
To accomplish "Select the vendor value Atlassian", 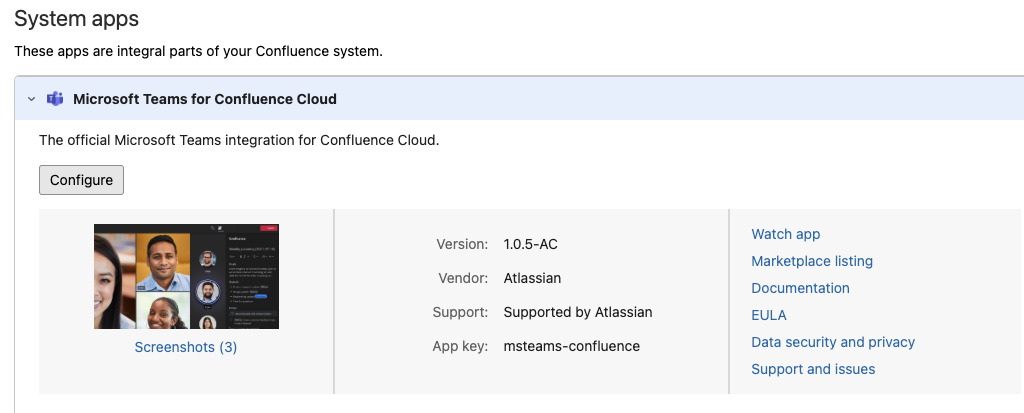I will coord(532,278).
